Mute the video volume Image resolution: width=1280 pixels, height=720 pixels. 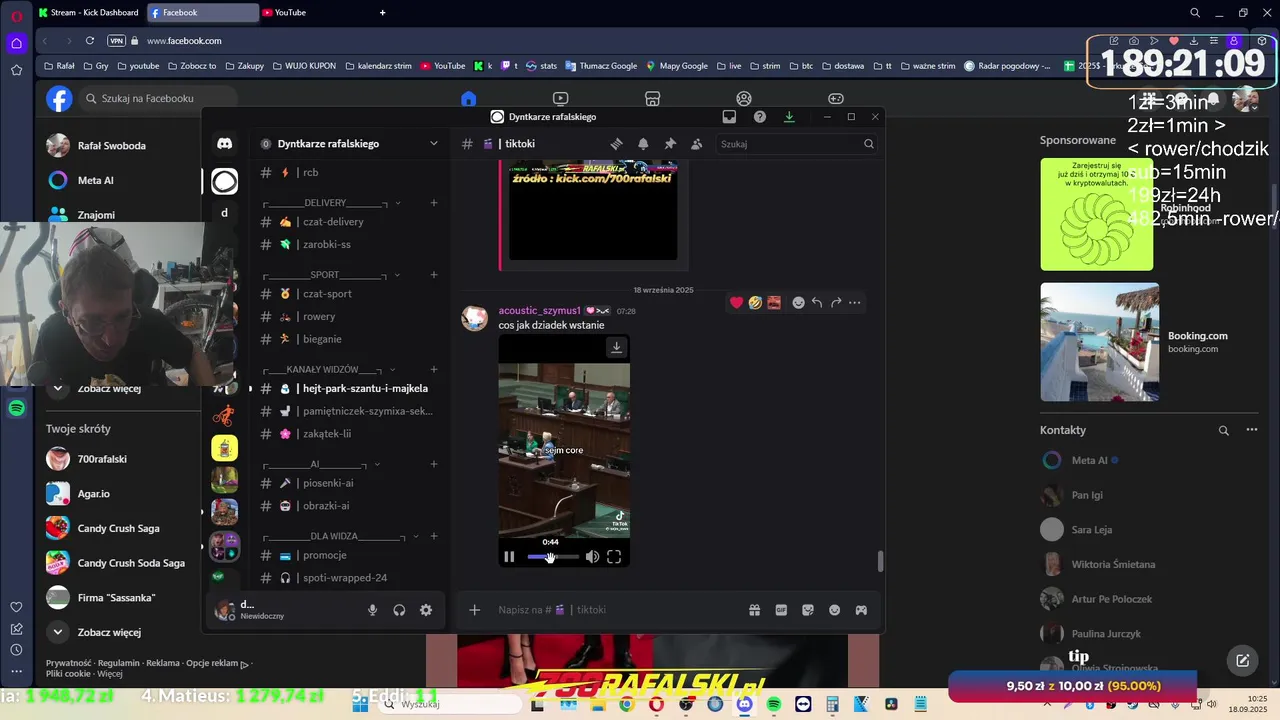592,557
